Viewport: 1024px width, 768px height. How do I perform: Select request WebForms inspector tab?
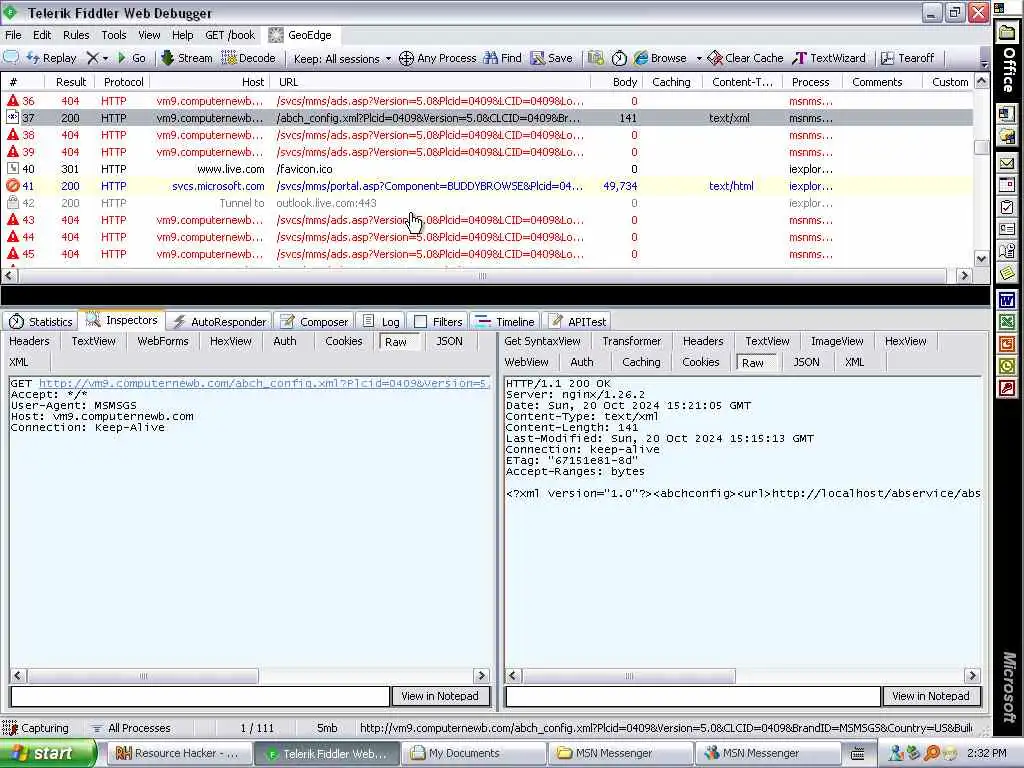click(163, 341)
